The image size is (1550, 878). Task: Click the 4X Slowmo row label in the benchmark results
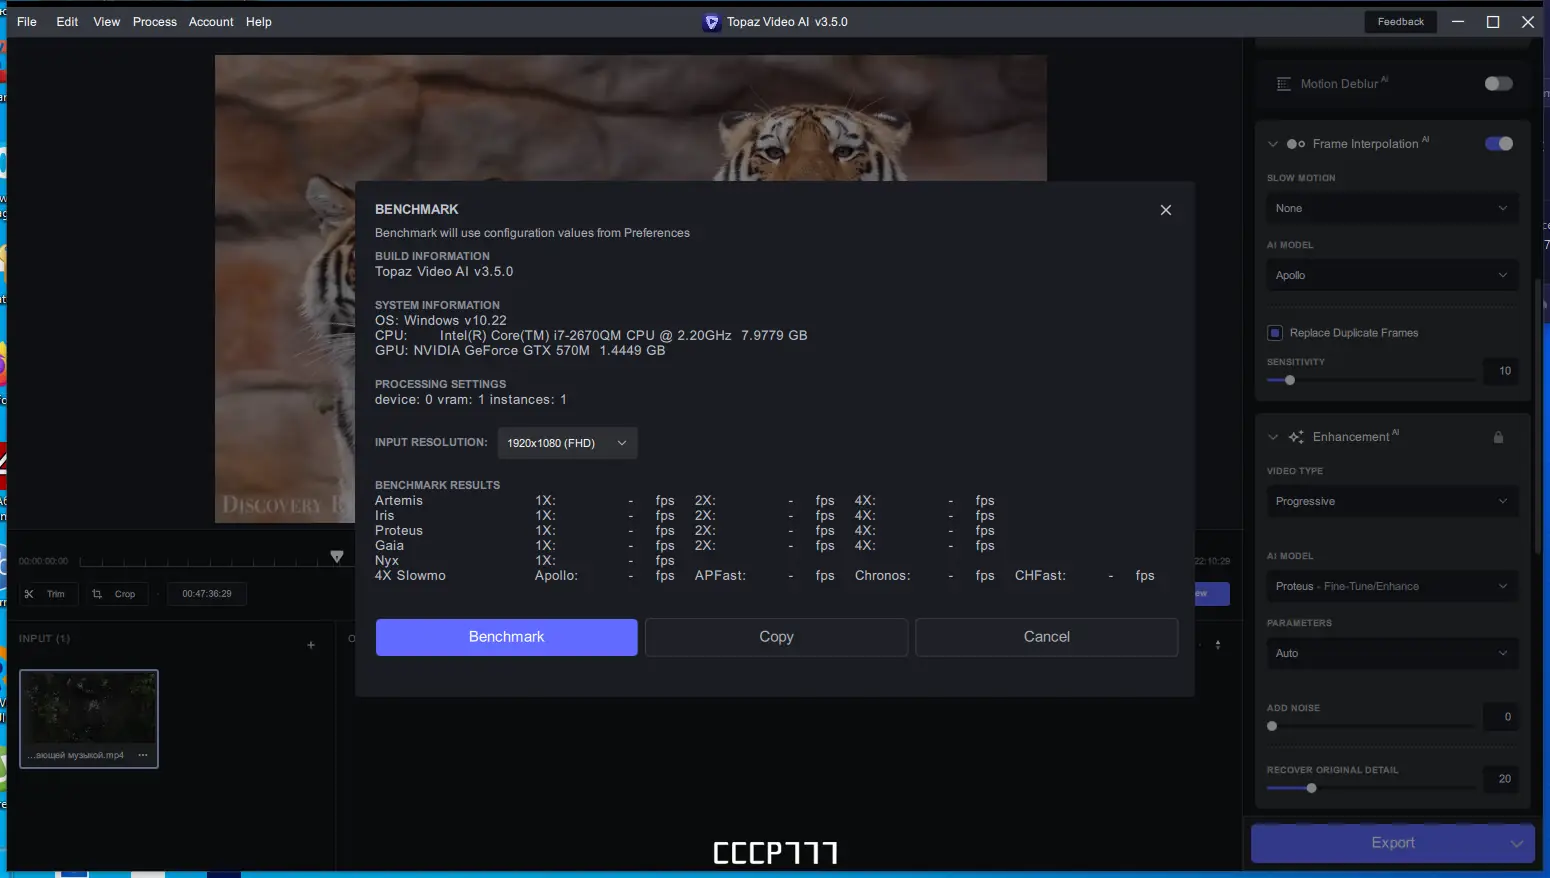(410, 576)
